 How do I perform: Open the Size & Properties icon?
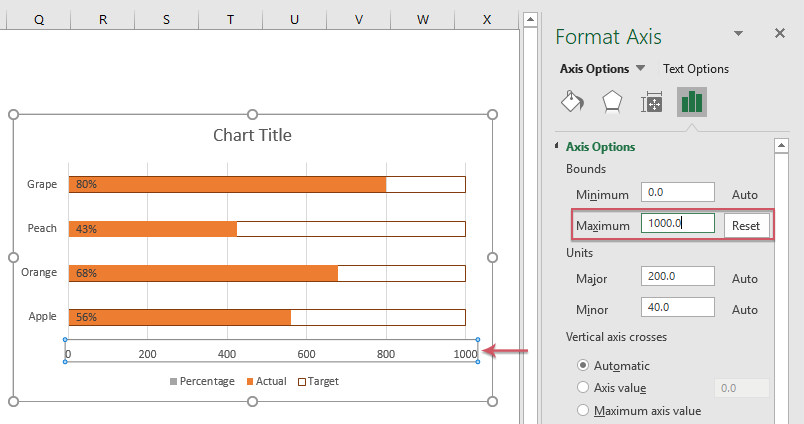(652, 102)
